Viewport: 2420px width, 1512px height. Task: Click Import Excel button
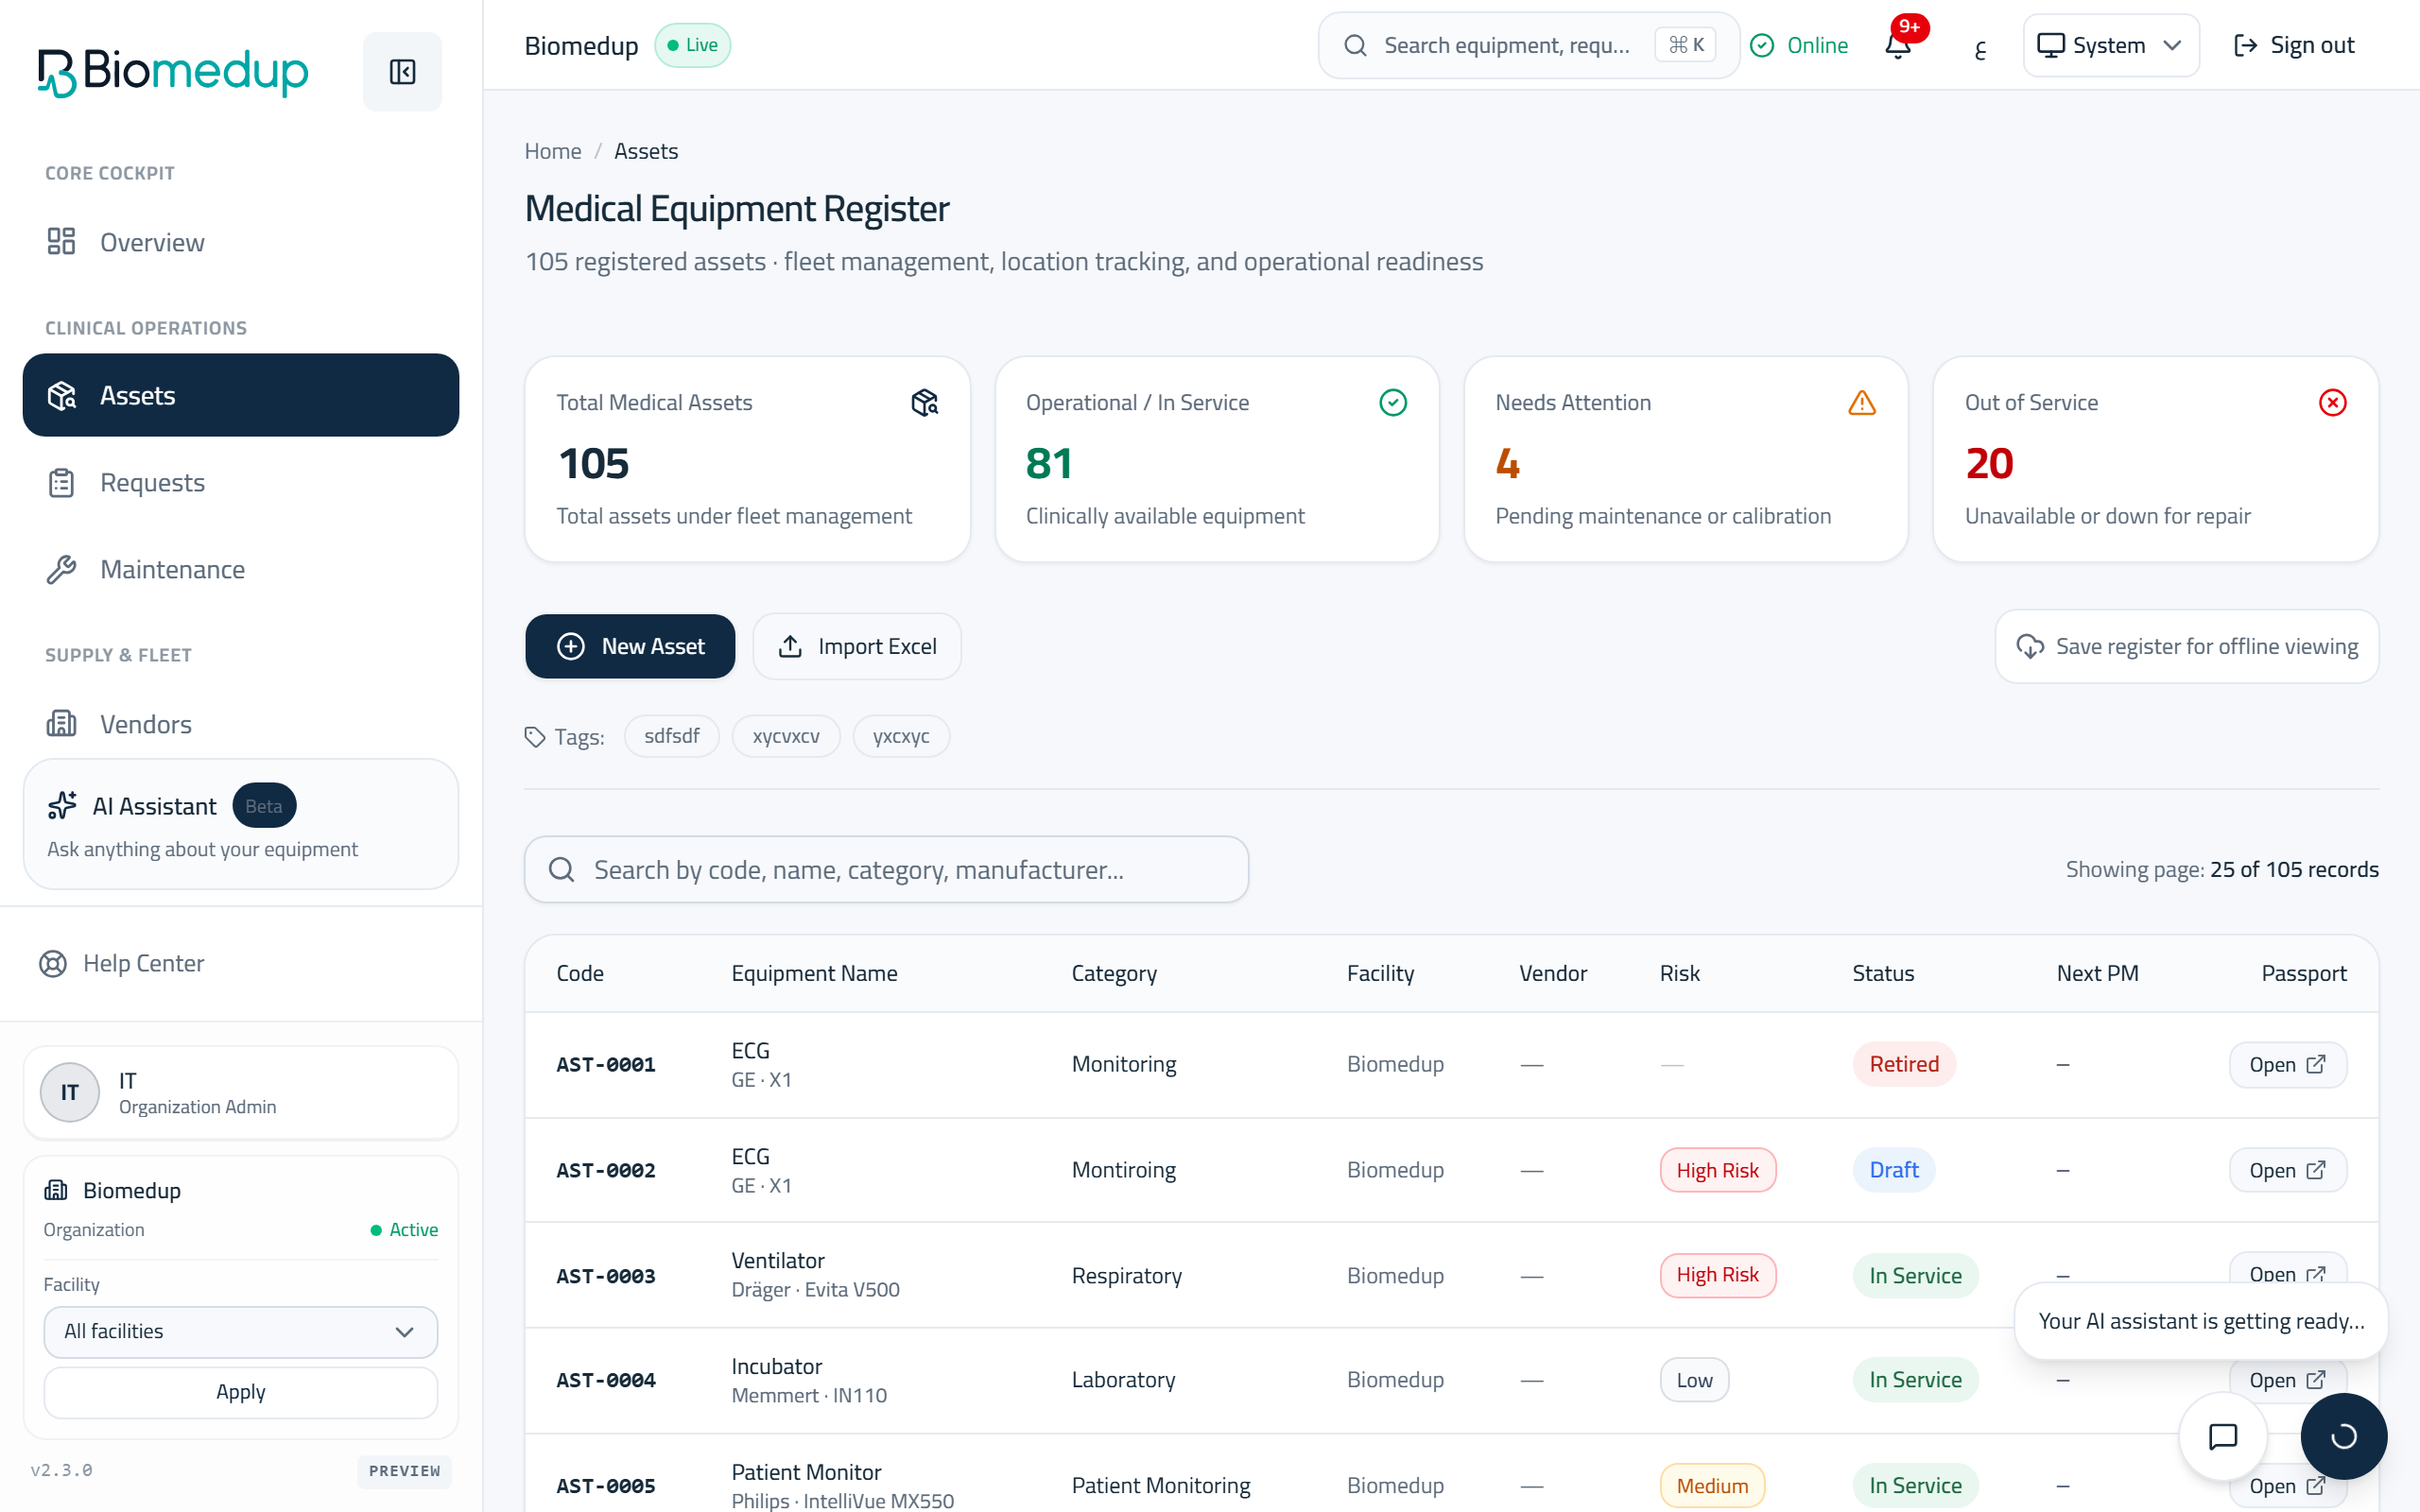click(857, 646)
